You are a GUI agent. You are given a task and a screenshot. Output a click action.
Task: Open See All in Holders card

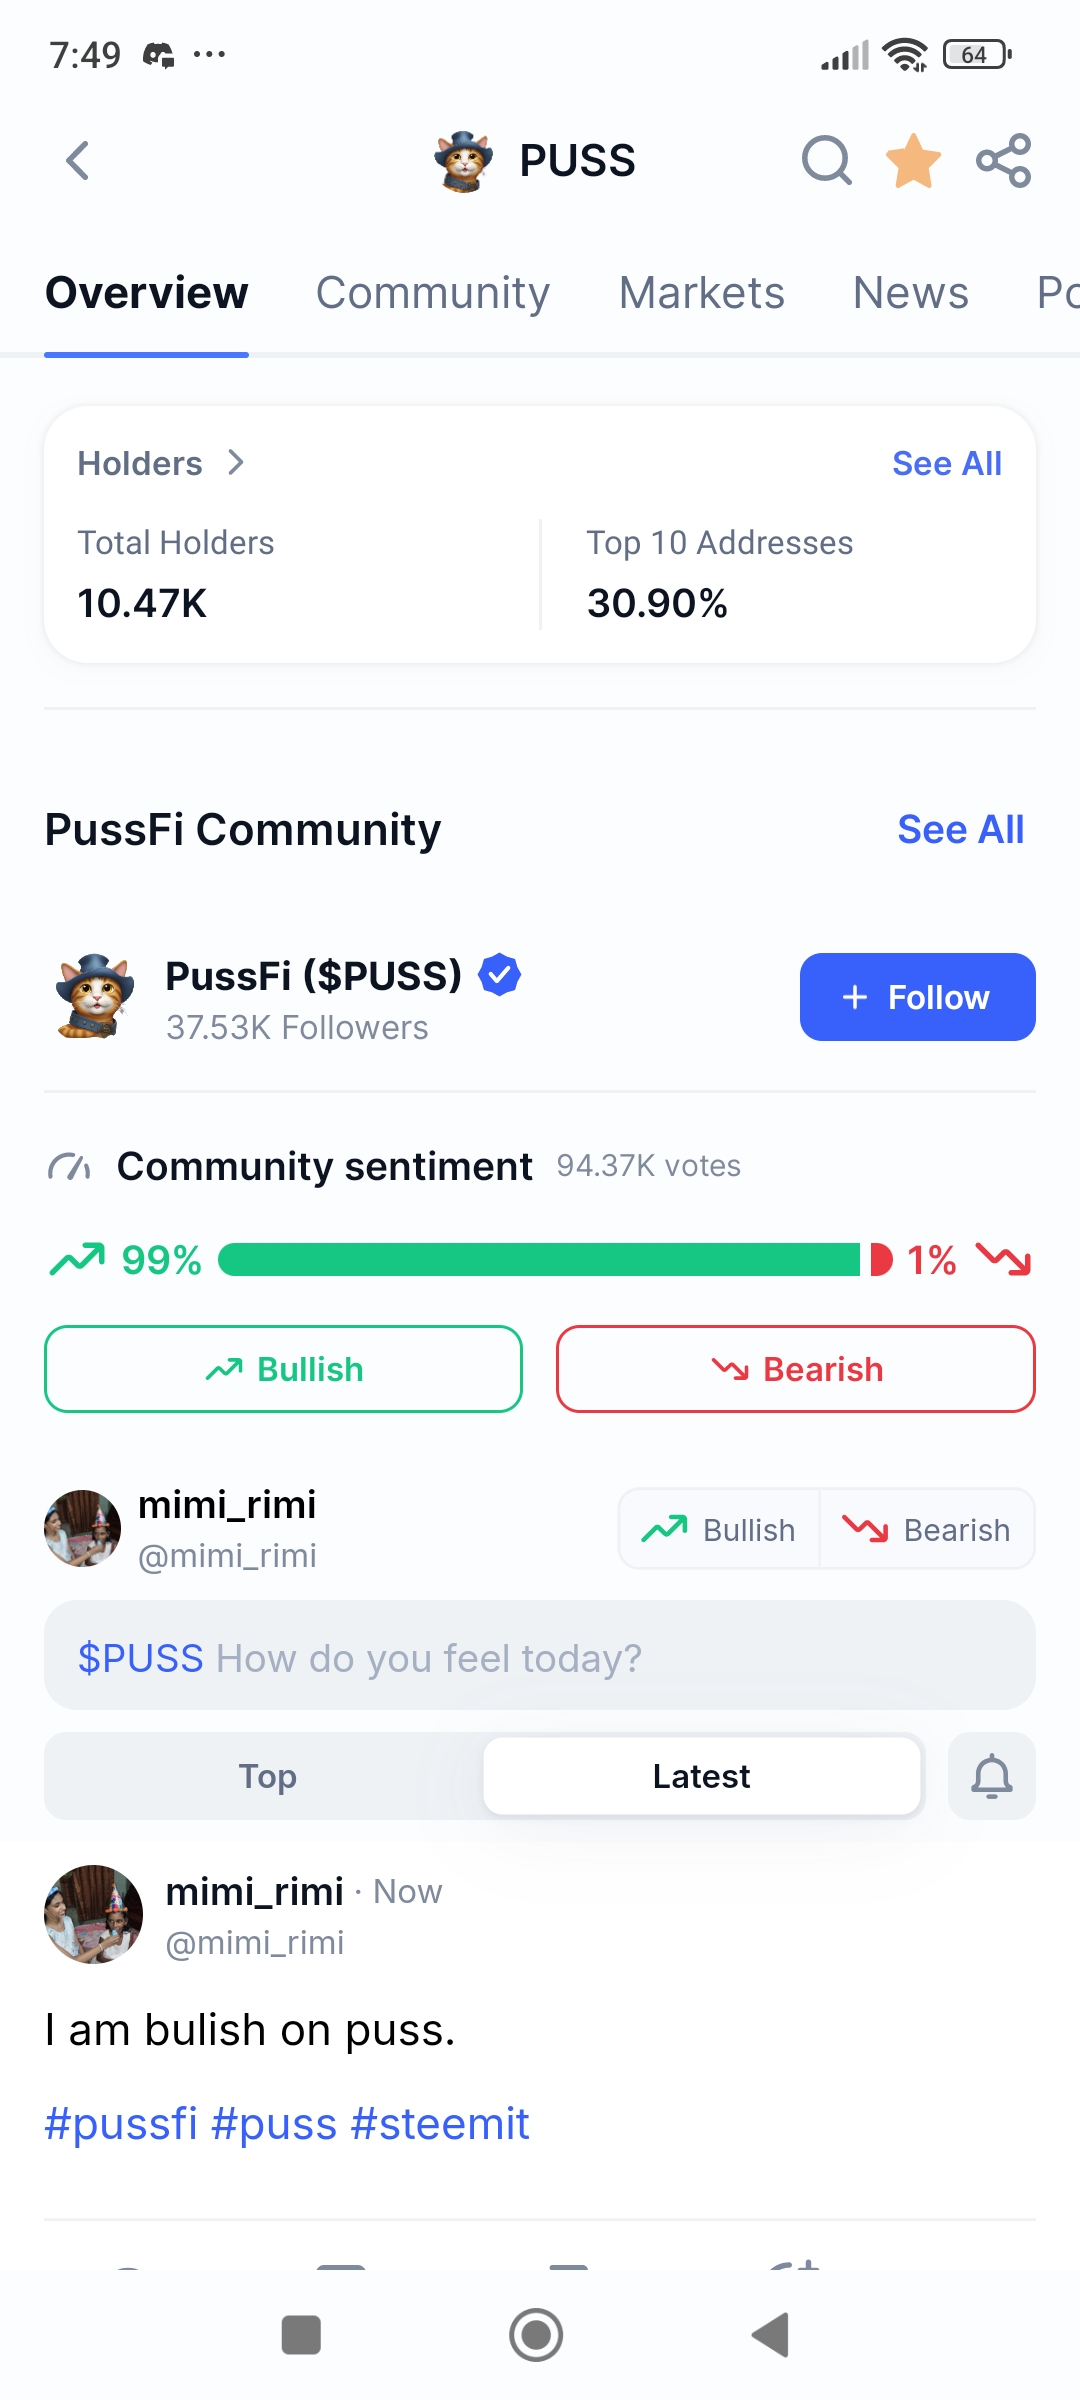click(x=946, y=464)
